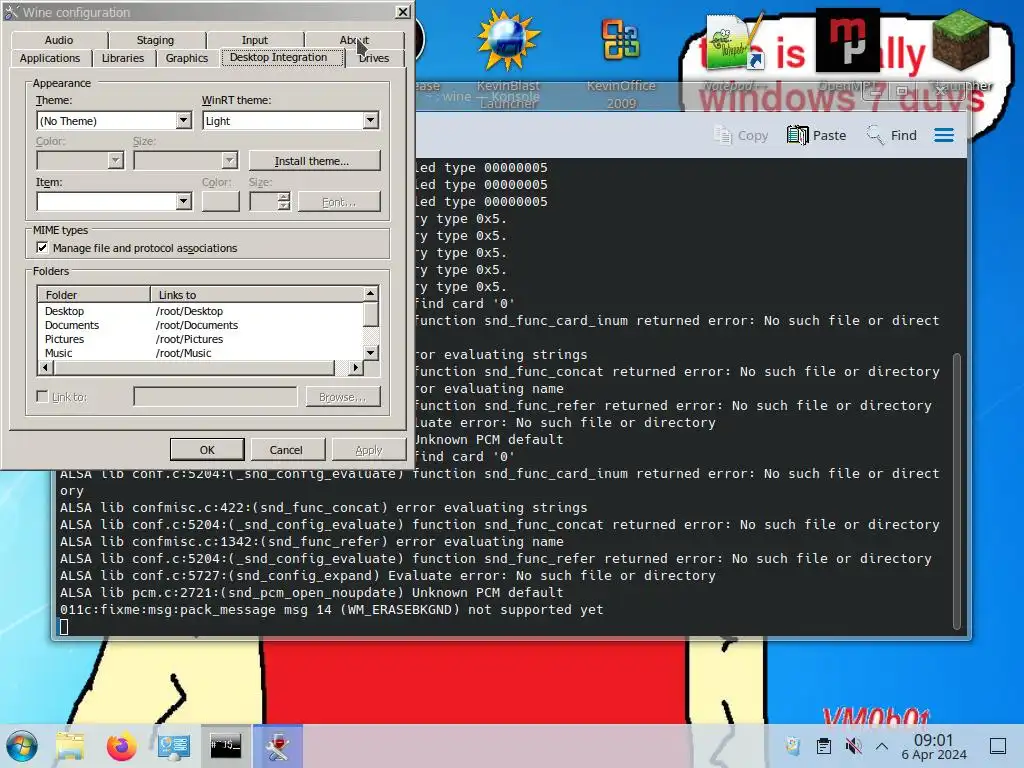1024x768 pixels.
Task: Click the item Size spinner arrows
Action: point(283,201)
